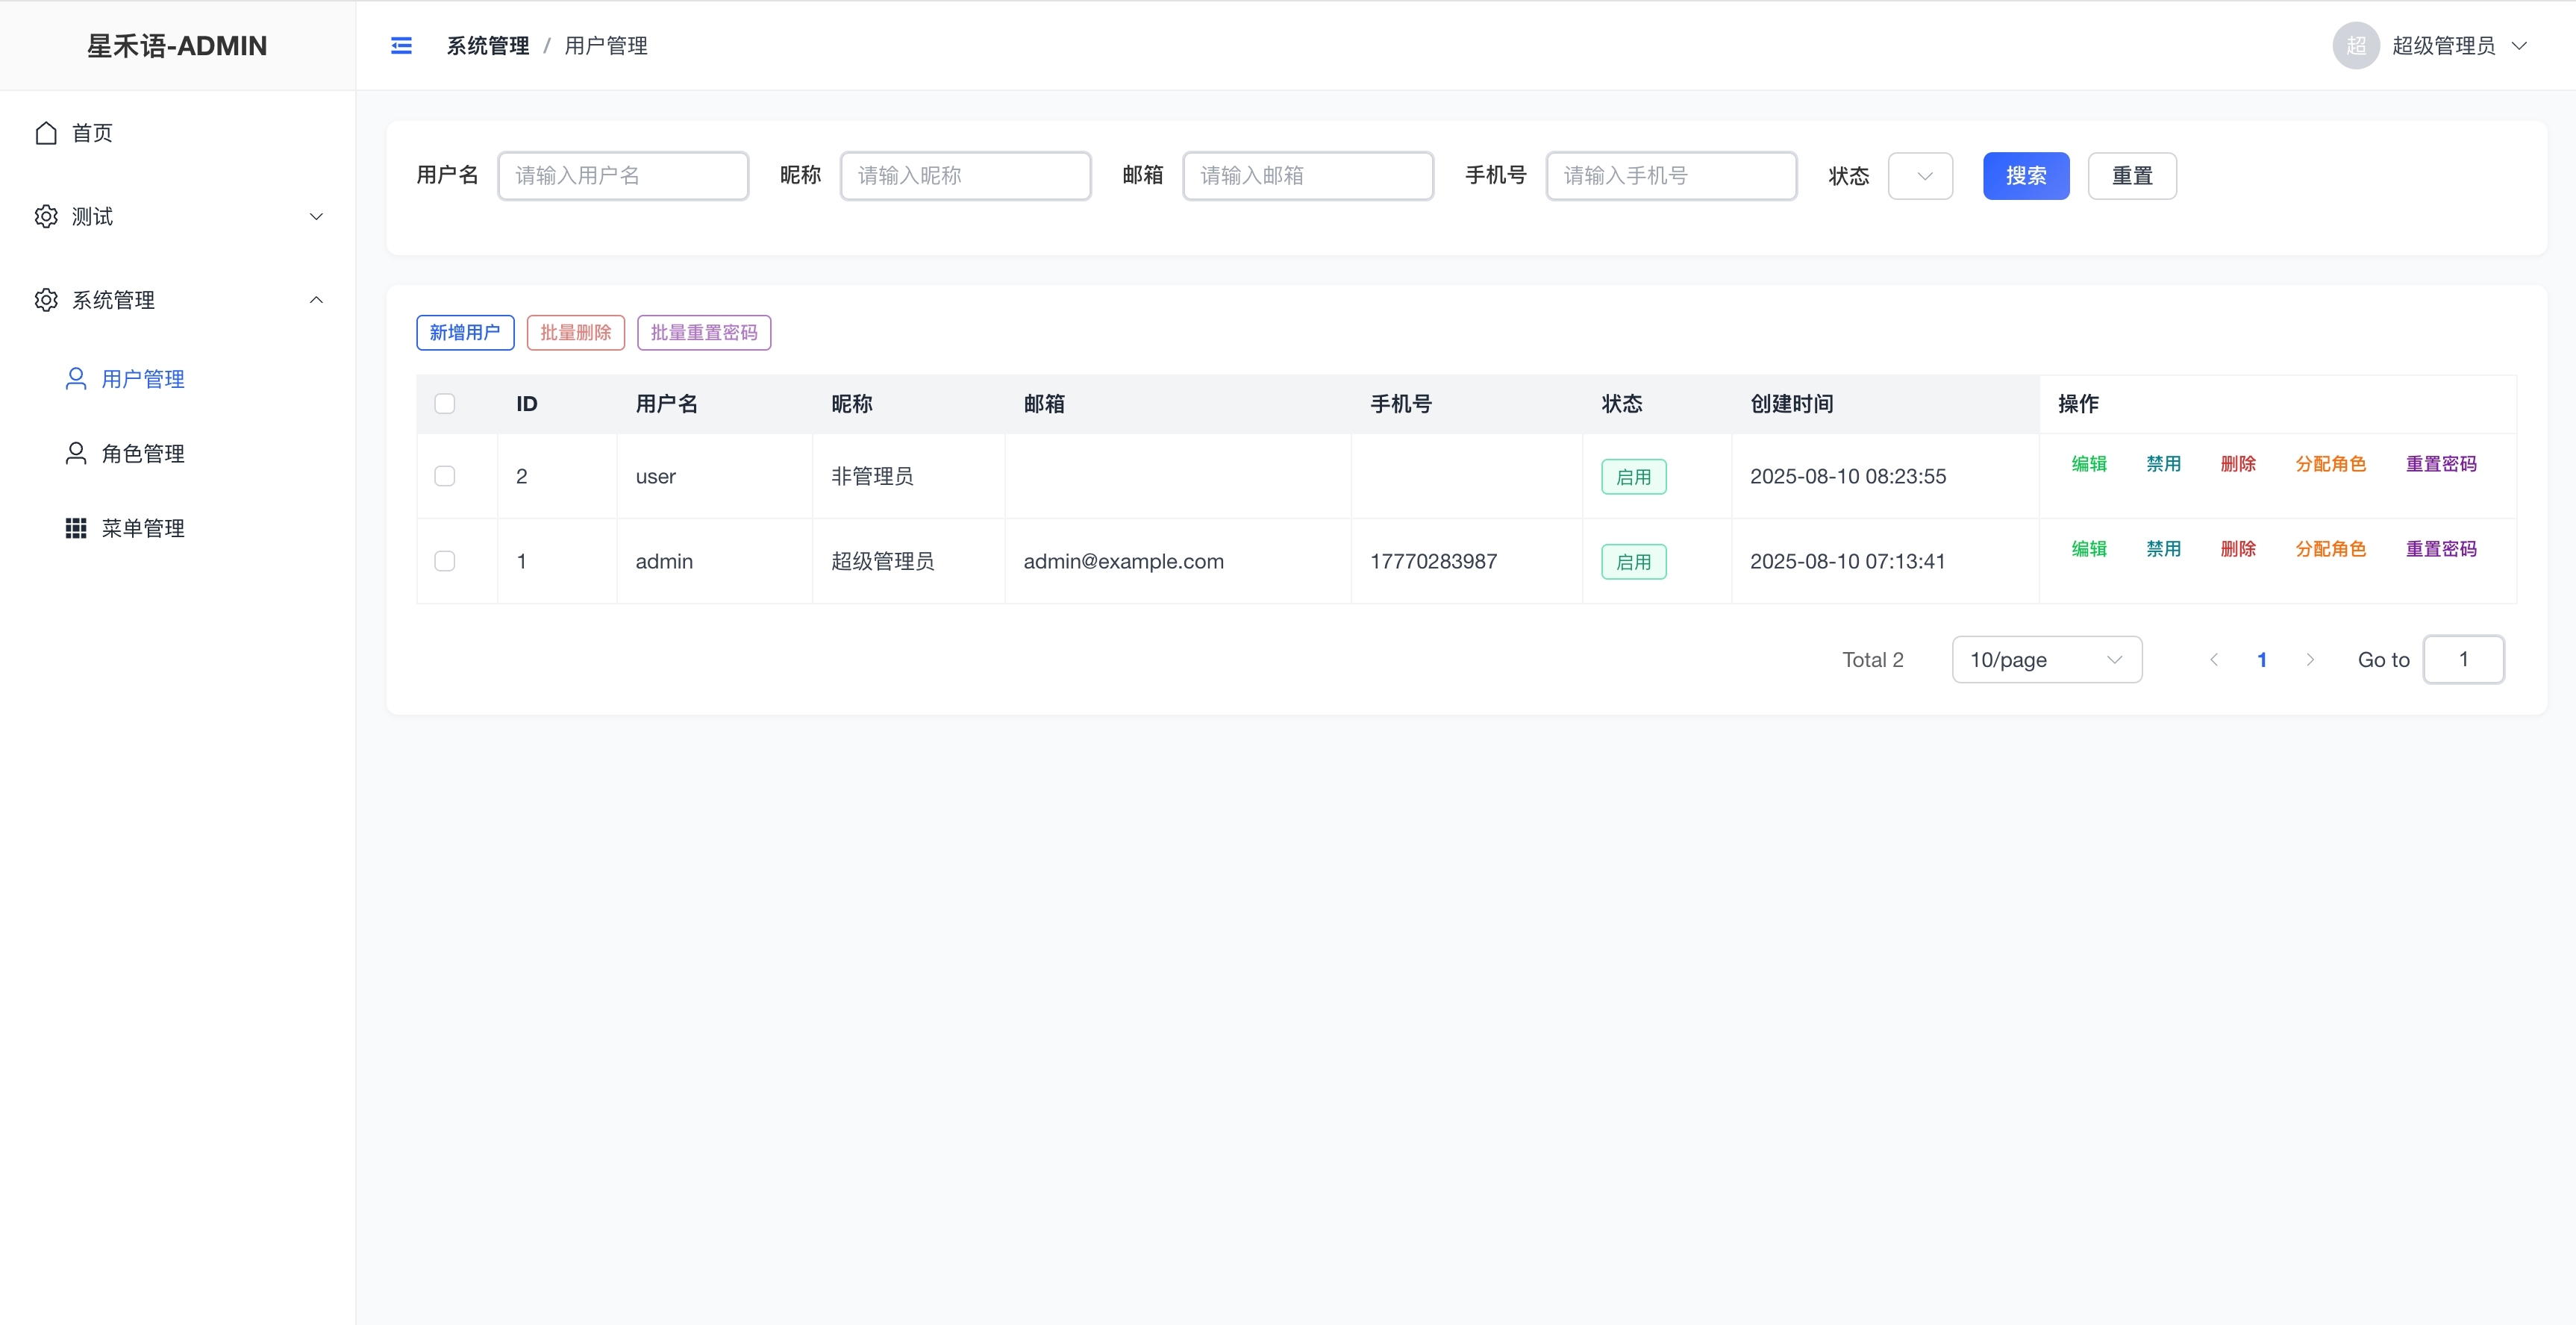Click 编辑 for the admin row
The image size is (2576, 1325).
click(2089, 549)
